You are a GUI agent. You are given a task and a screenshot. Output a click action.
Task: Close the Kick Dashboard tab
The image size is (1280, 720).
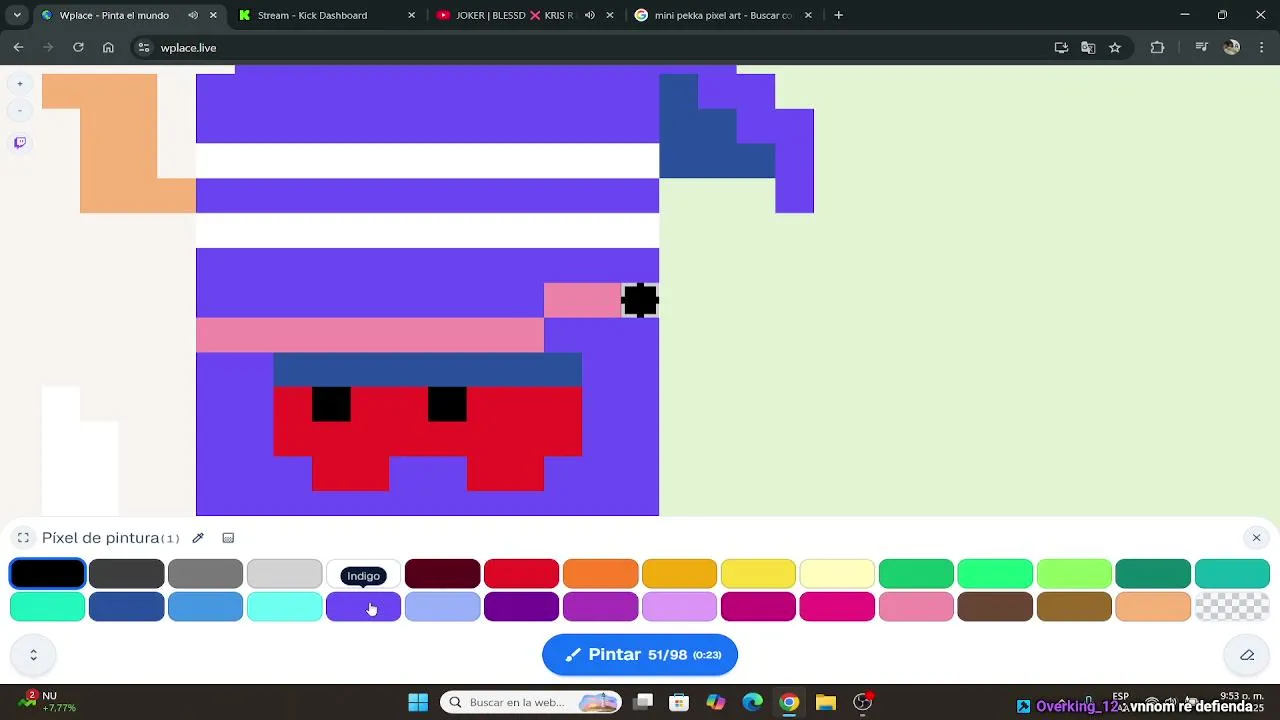[x=411, y=15]
